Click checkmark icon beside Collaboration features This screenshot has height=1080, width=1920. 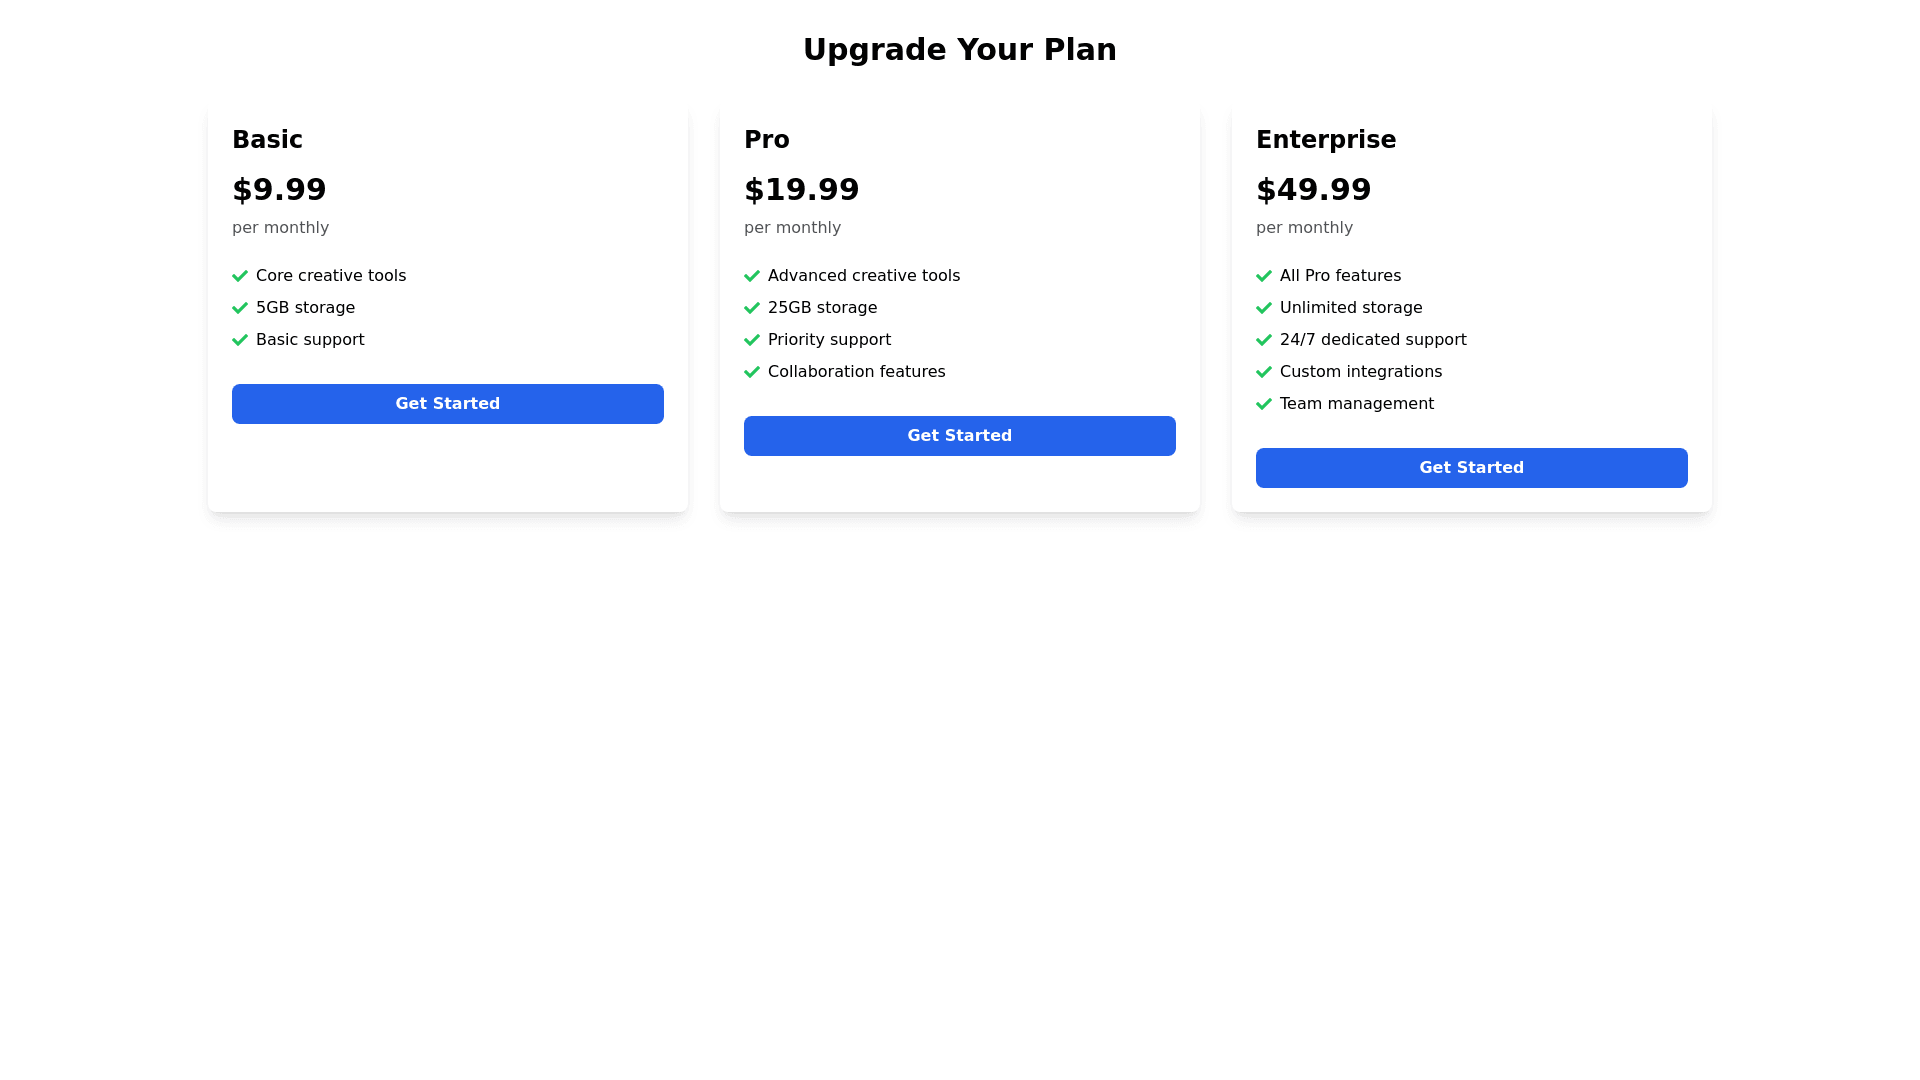[752, 372]
